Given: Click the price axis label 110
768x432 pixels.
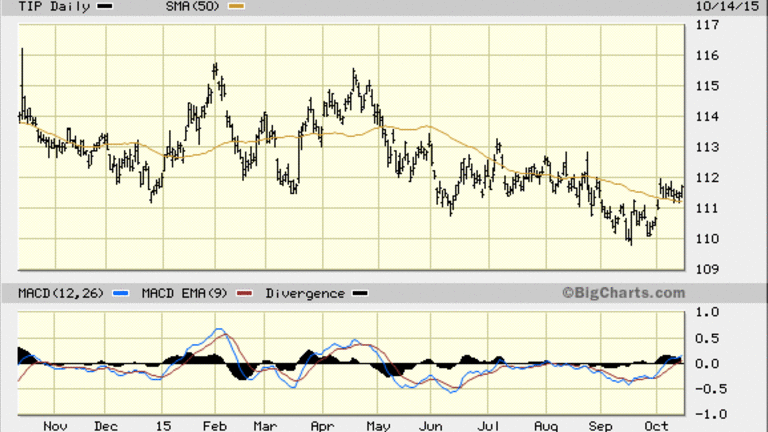Looking at the screenshot, I should click(x=707, y=239).
